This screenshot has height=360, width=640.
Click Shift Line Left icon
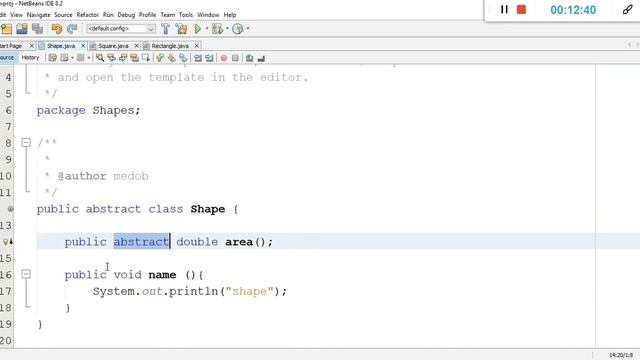198,58
